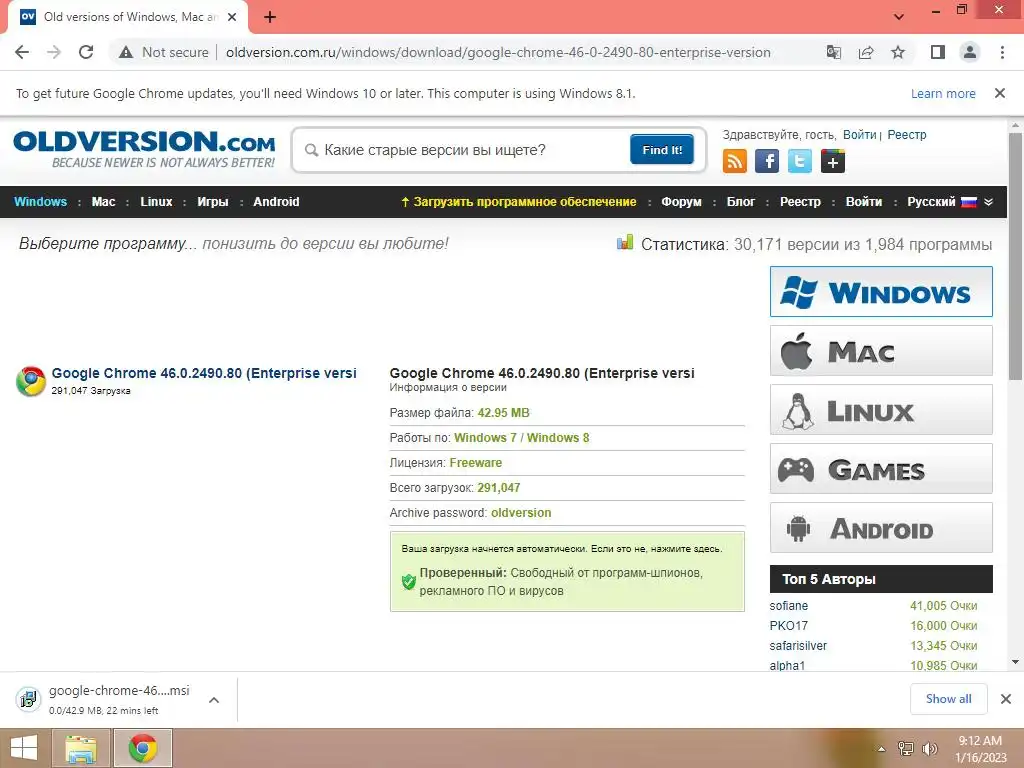The height and width of the screenshot is (768, 1024).
Task: Open Google Chrome 46.0.2490.80 blue title link
Action: pos(204,373)
